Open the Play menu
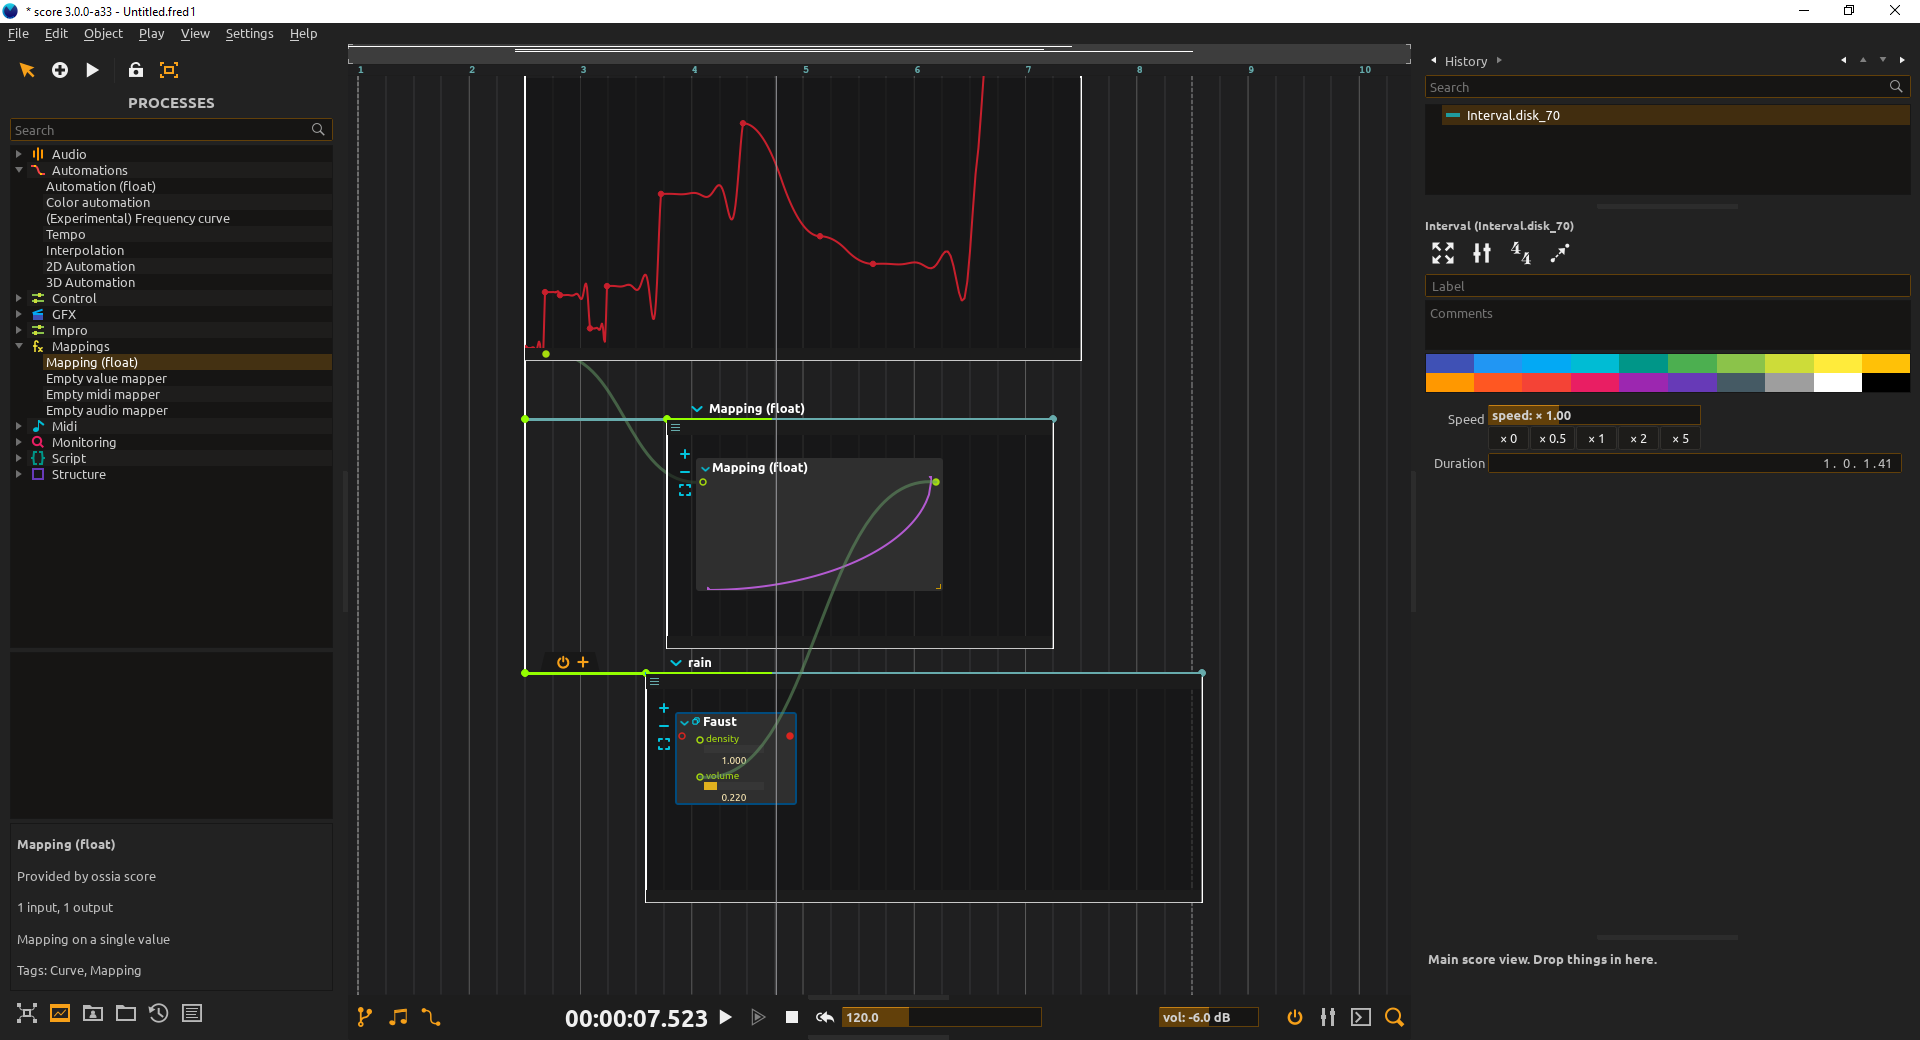Screen dimensions: 1920x1040 coord(151,33)
